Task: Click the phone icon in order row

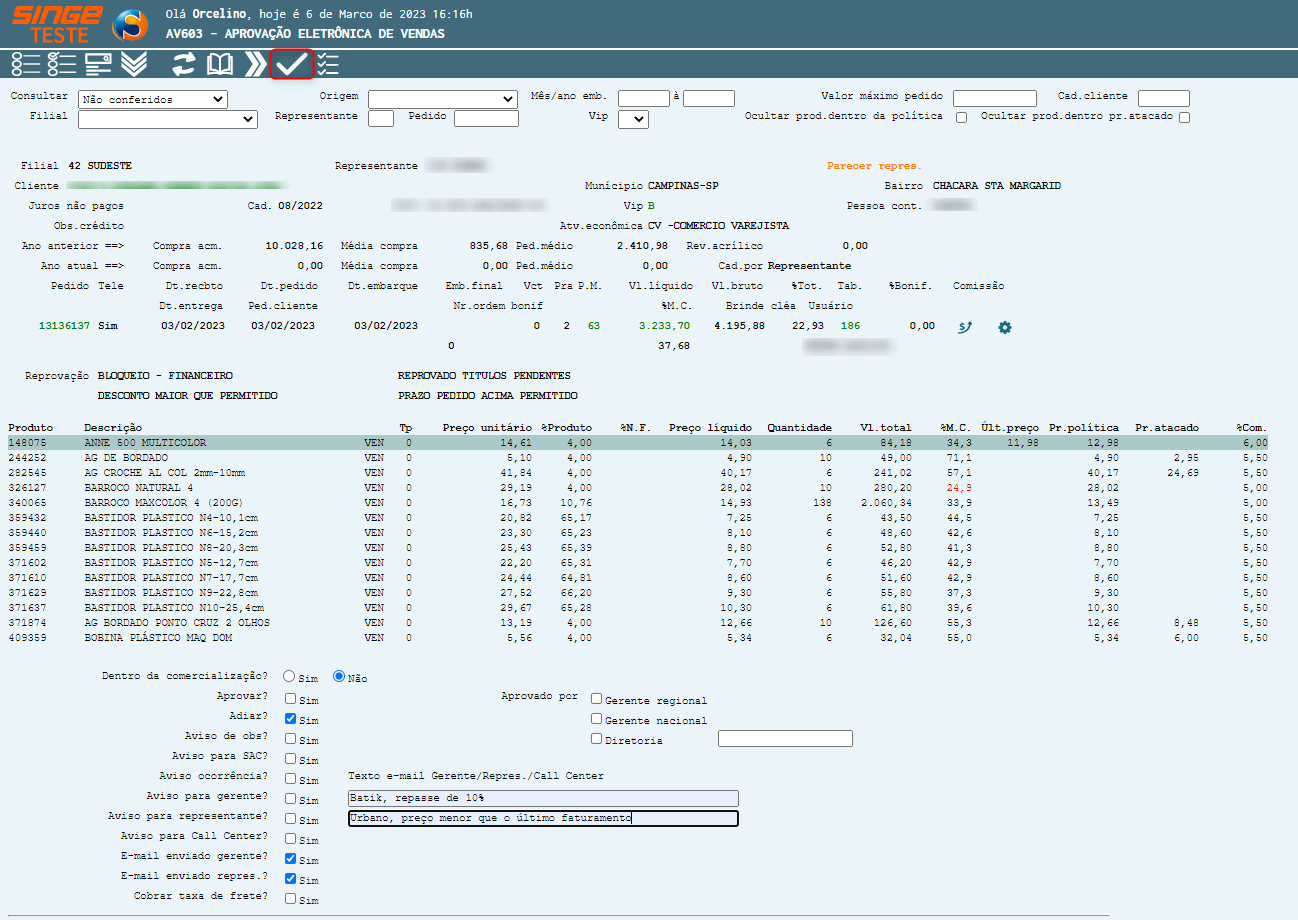Action: point(965,327)
